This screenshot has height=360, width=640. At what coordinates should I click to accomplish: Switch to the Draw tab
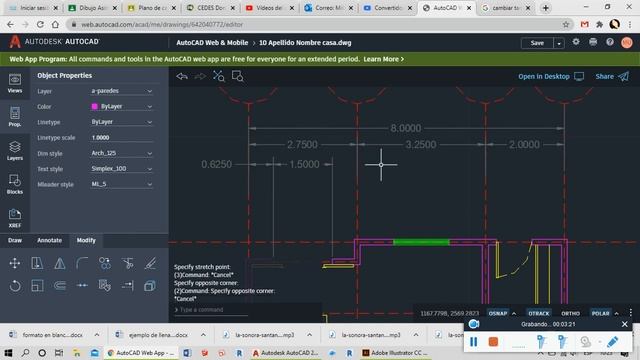coord(15,240)
